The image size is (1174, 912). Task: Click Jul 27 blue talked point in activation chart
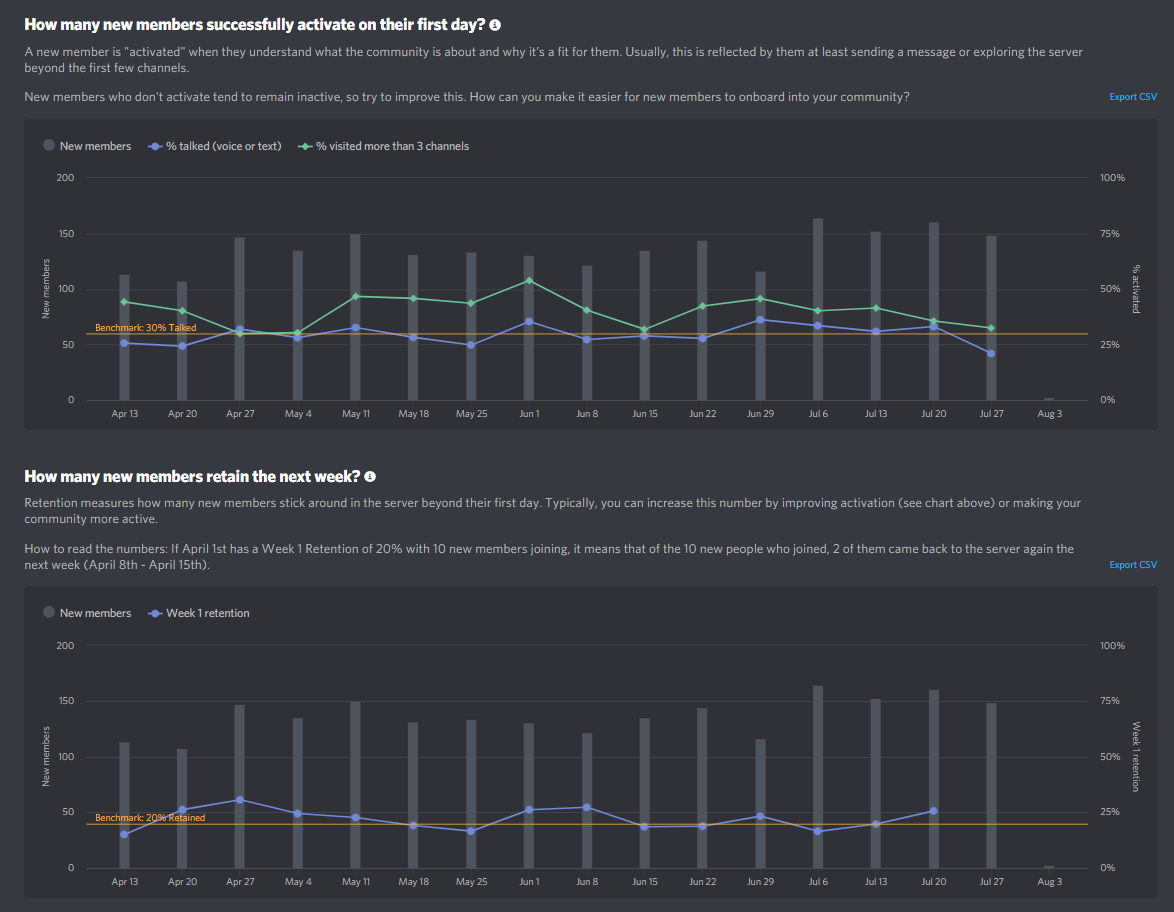pos(991,353)
